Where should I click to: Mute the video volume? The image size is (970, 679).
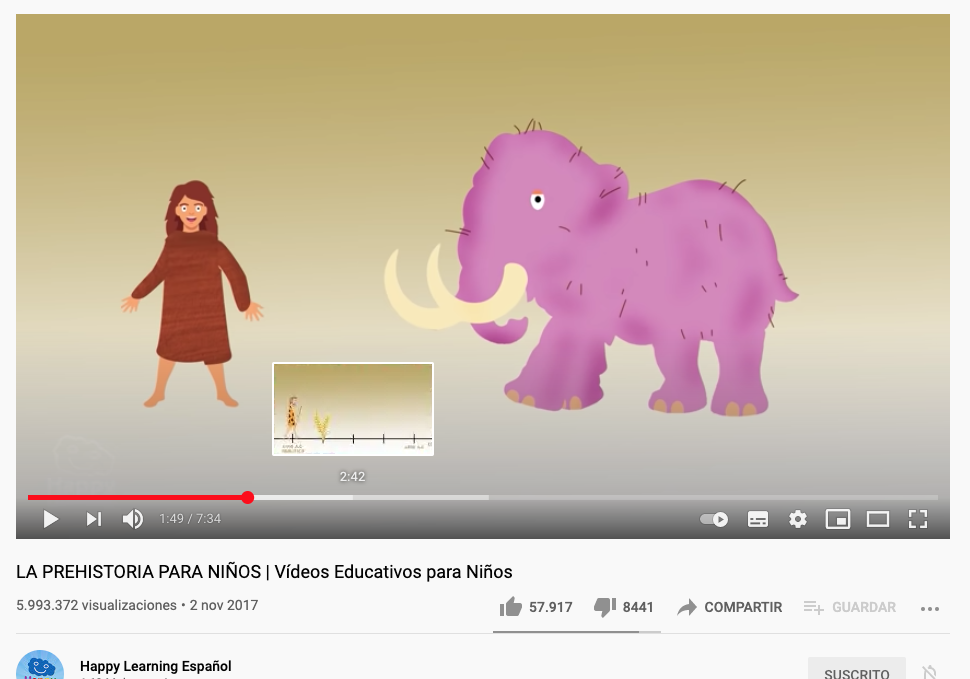click(x=133, y=519)
